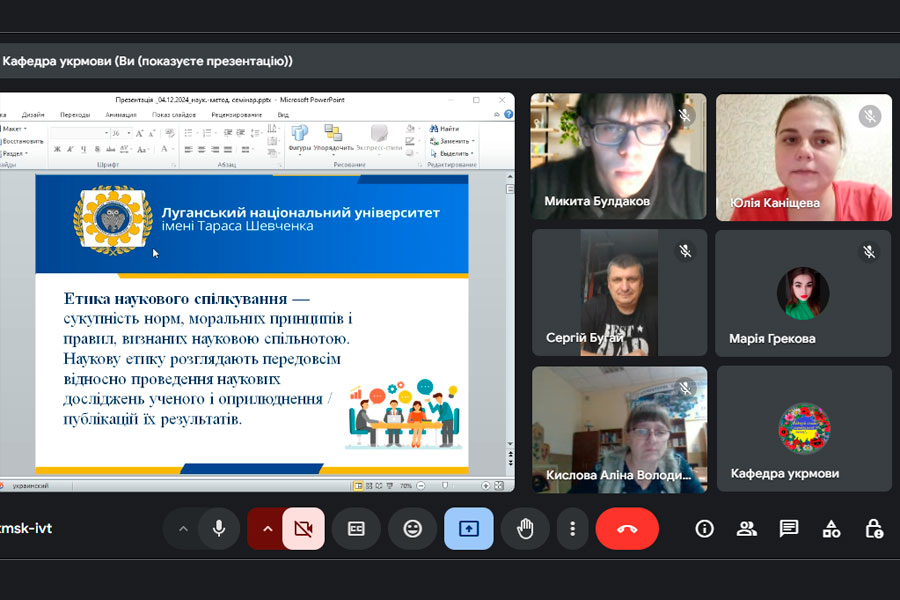Click Найти find button
900x600 pixels.
(445, 129)
